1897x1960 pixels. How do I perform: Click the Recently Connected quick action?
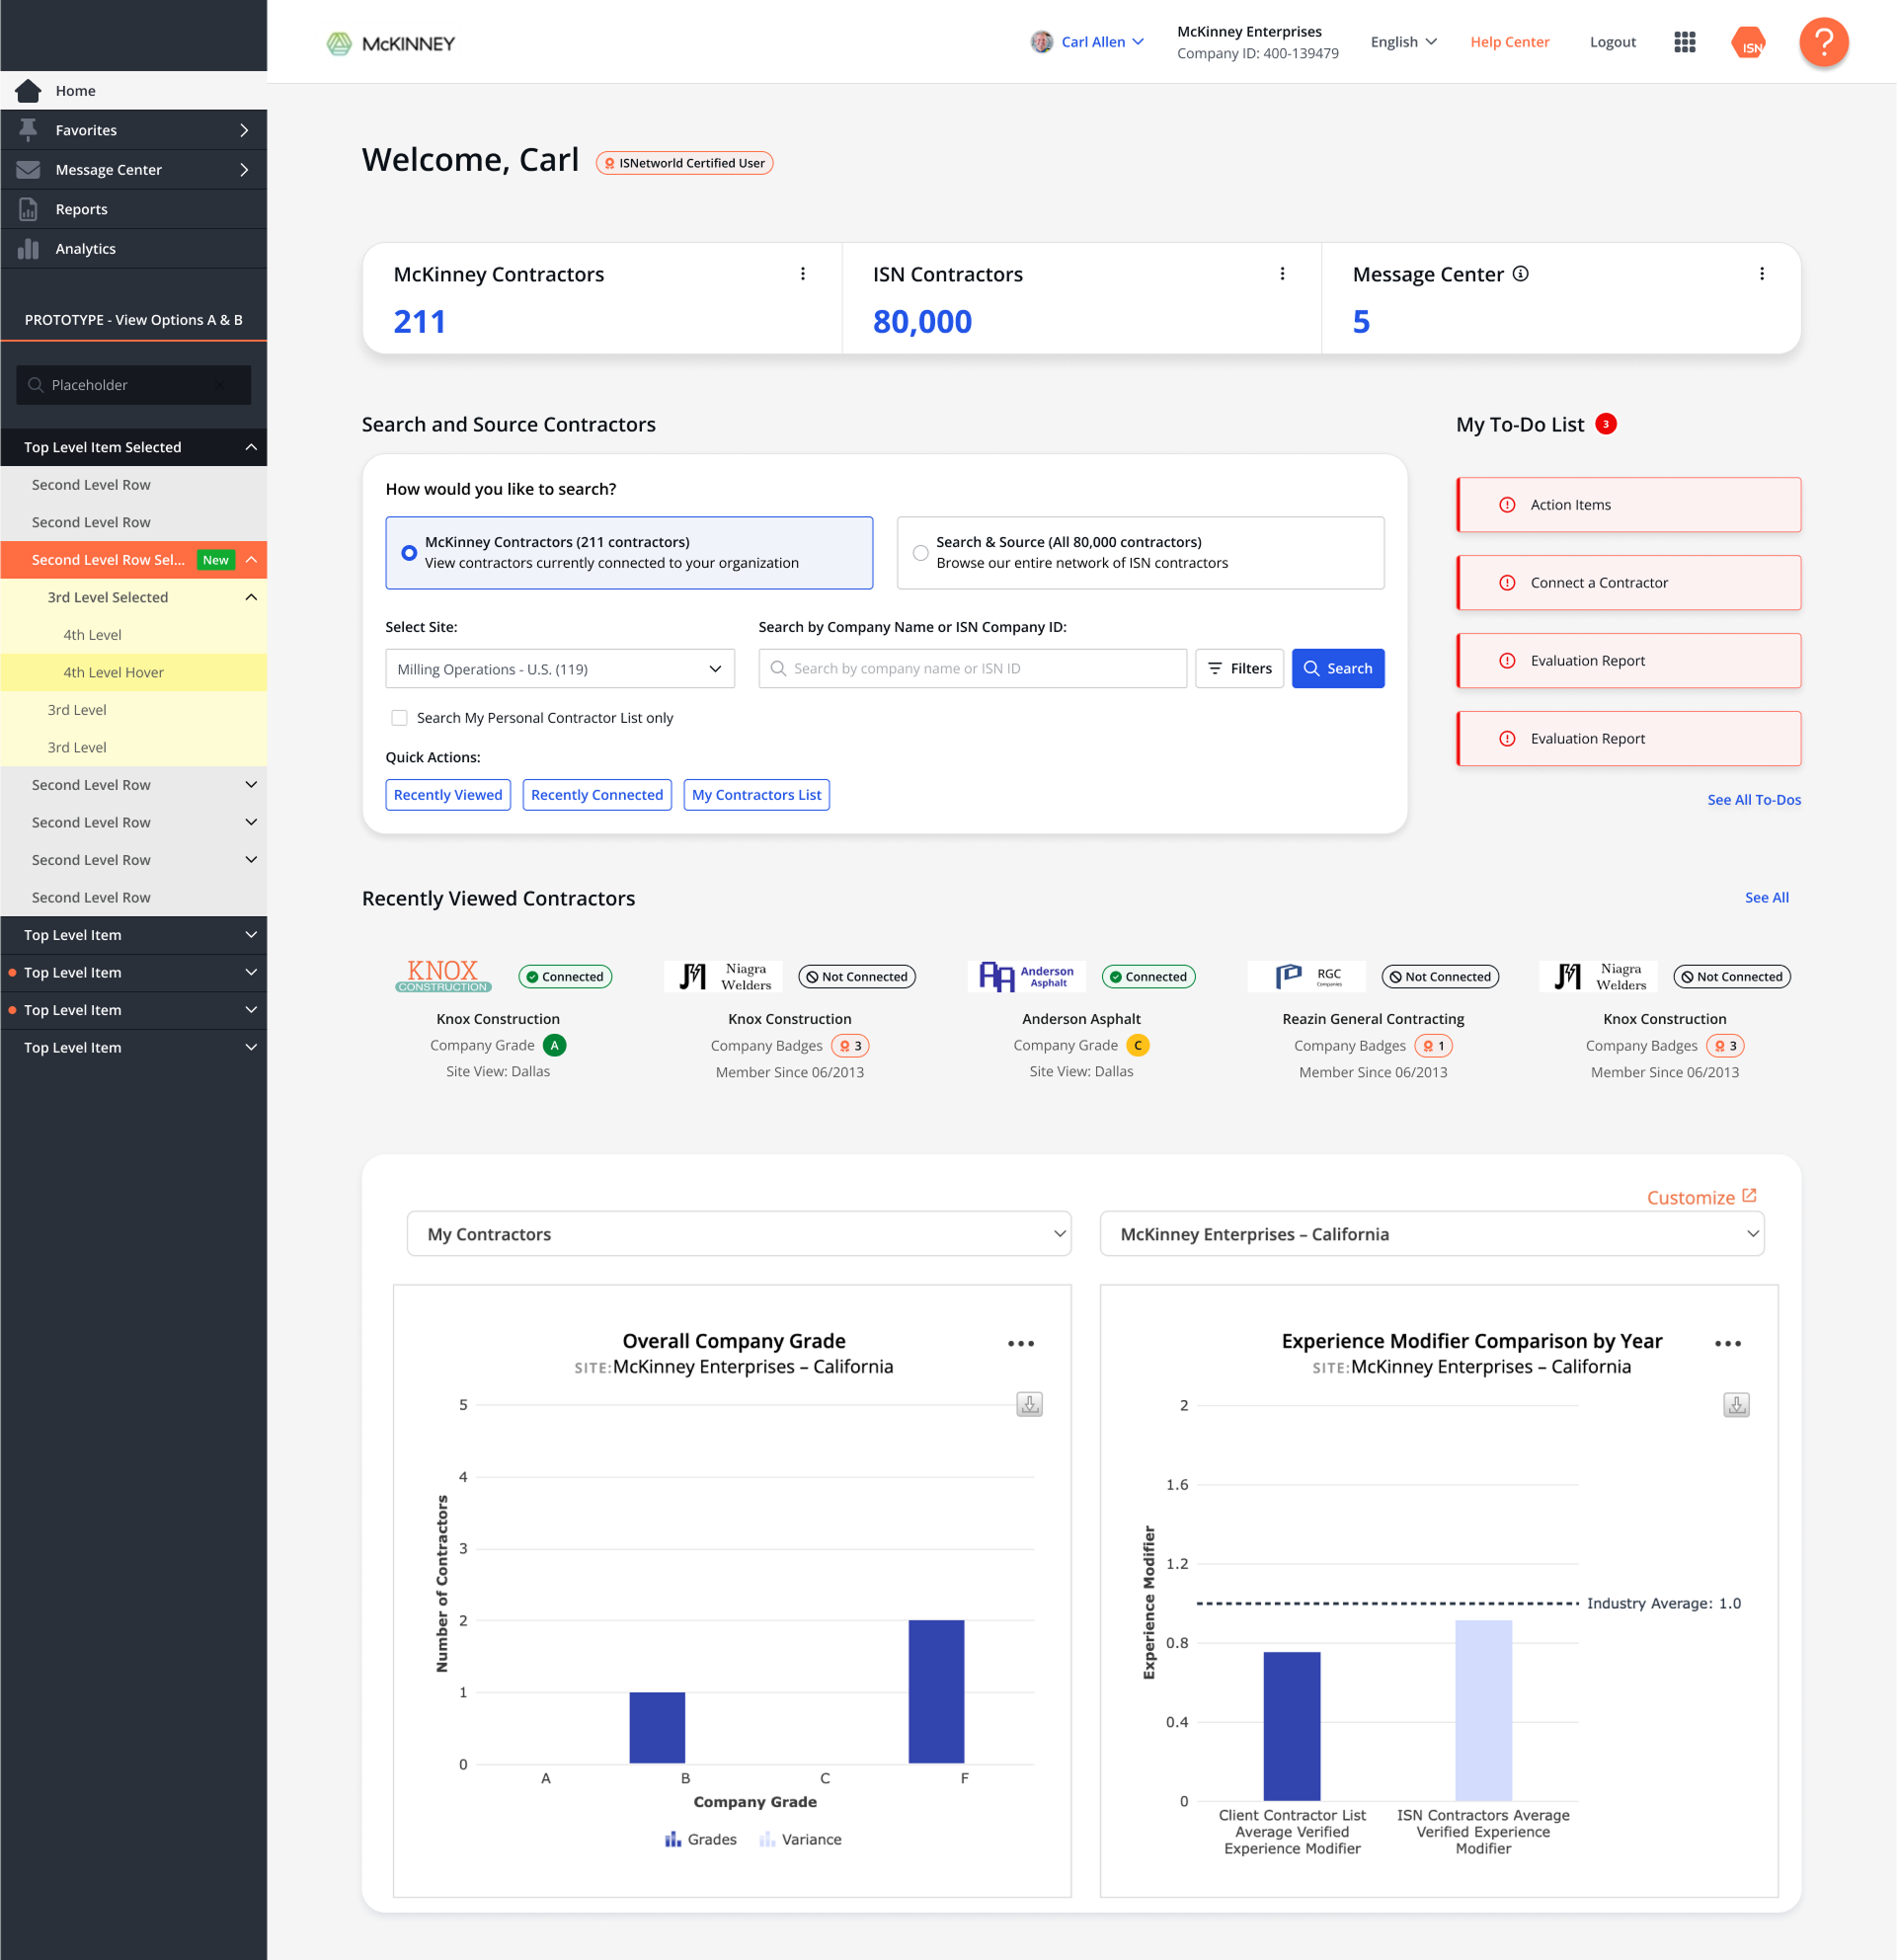(597, 795)
